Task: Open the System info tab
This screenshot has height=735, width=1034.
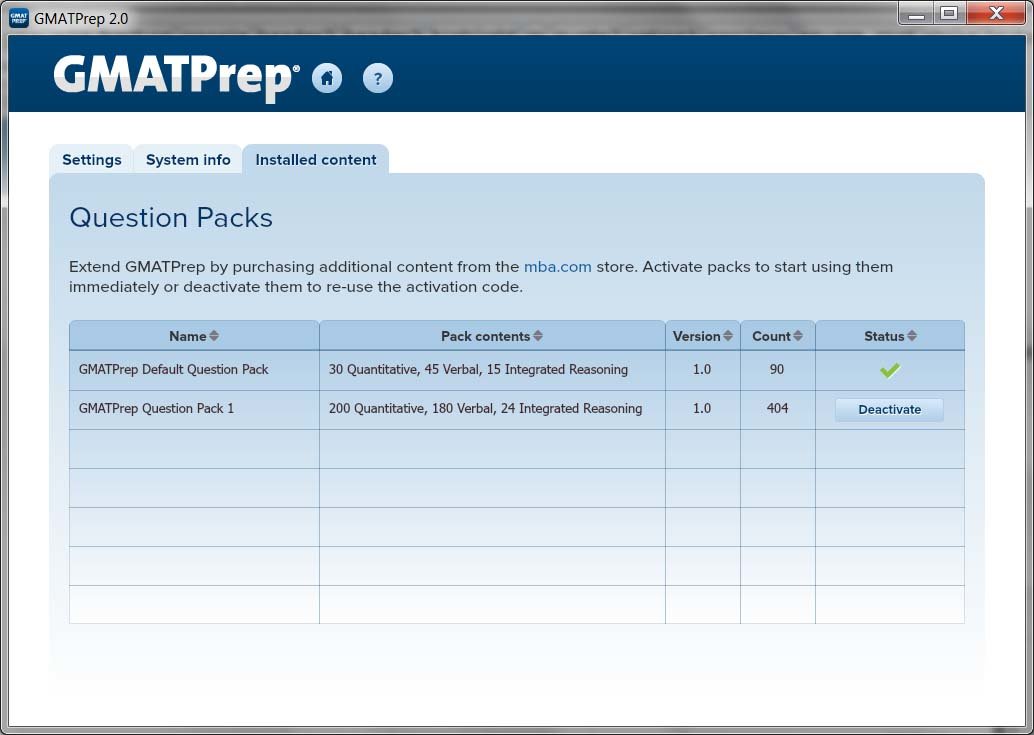Action: pos(188,160)
